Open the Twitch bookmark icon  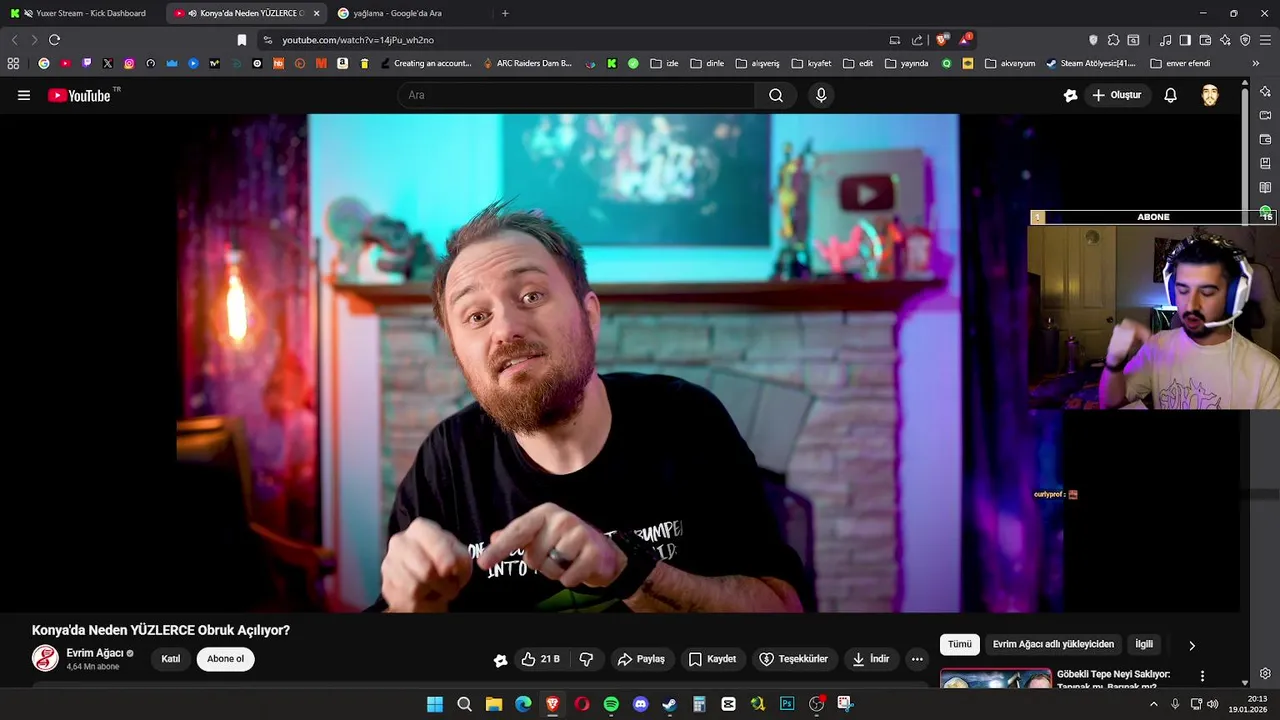[x=87, y=63]
